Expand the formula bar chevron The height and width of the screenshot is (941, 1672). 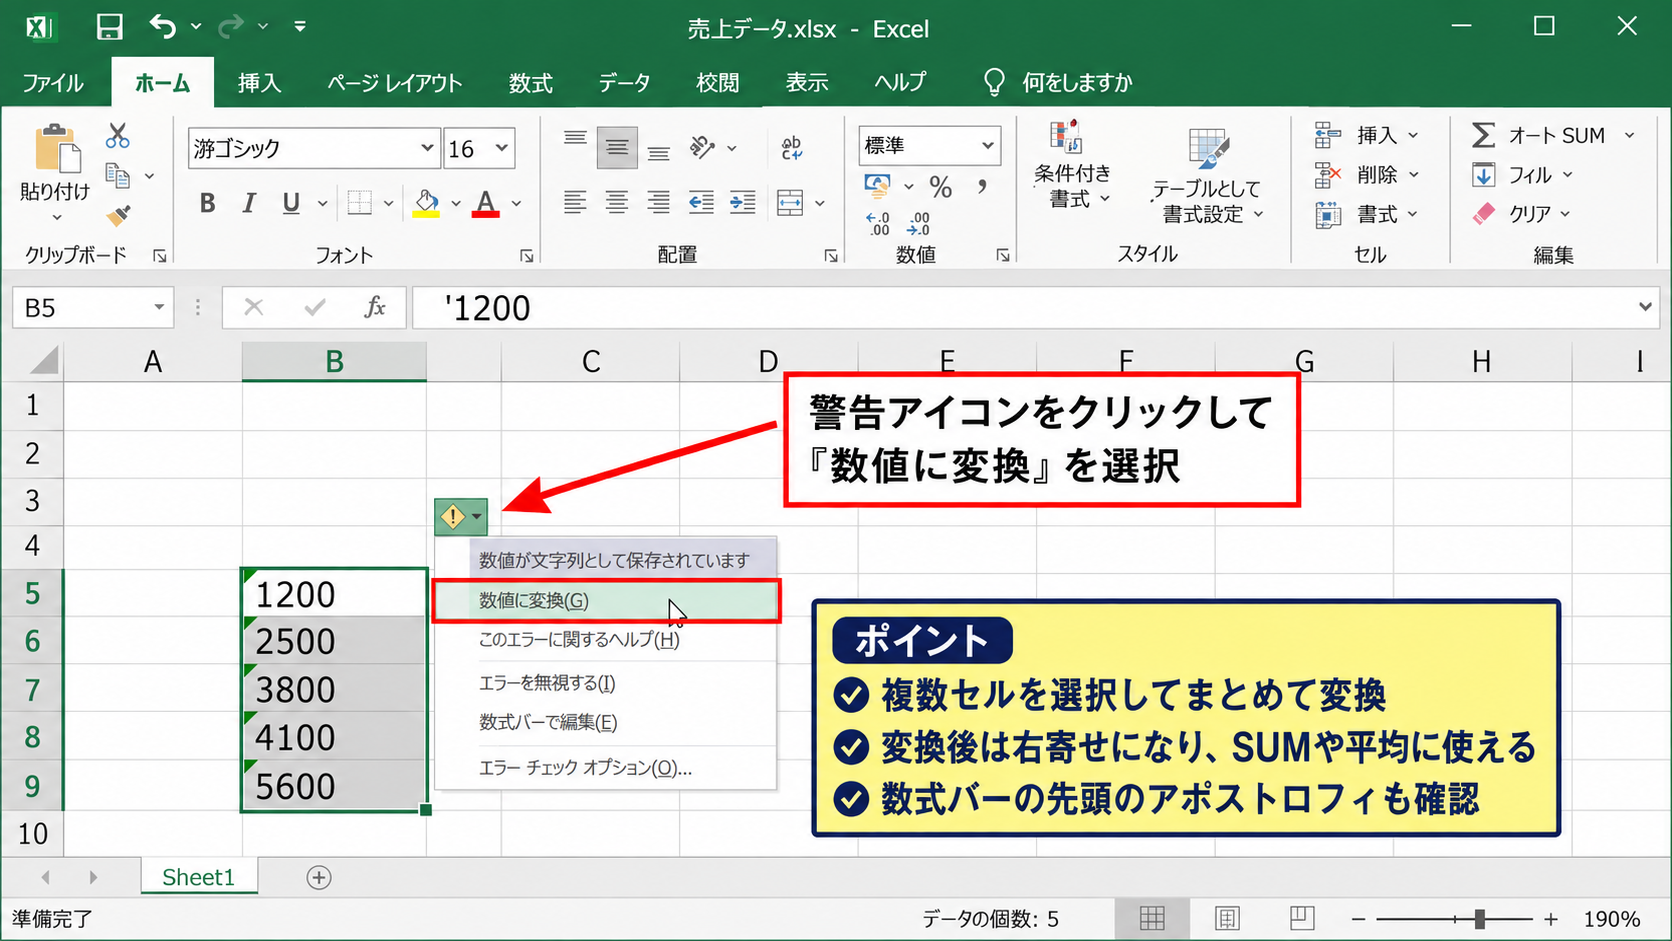click(1645, 307)
